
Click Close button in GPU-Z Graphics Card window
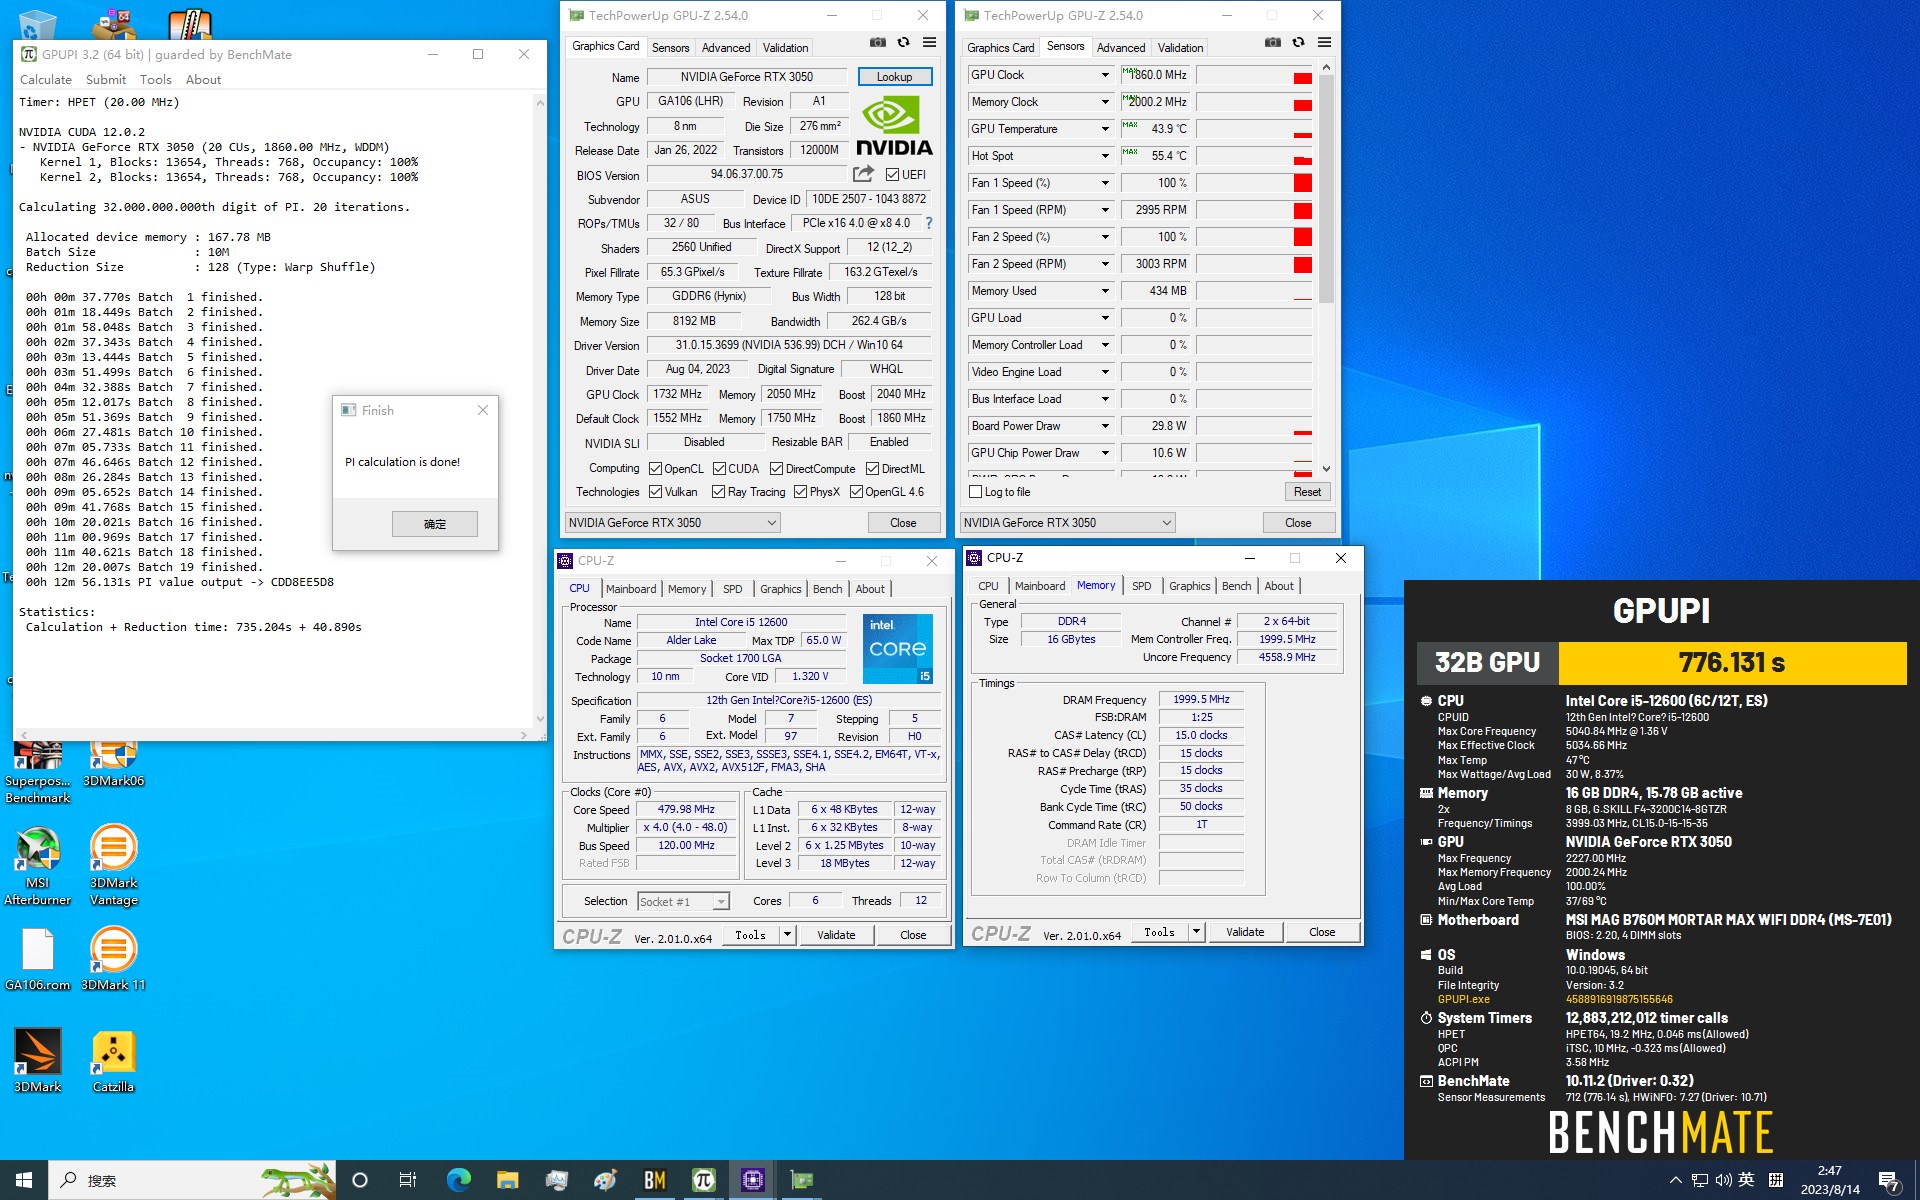(x=903, y=523)
